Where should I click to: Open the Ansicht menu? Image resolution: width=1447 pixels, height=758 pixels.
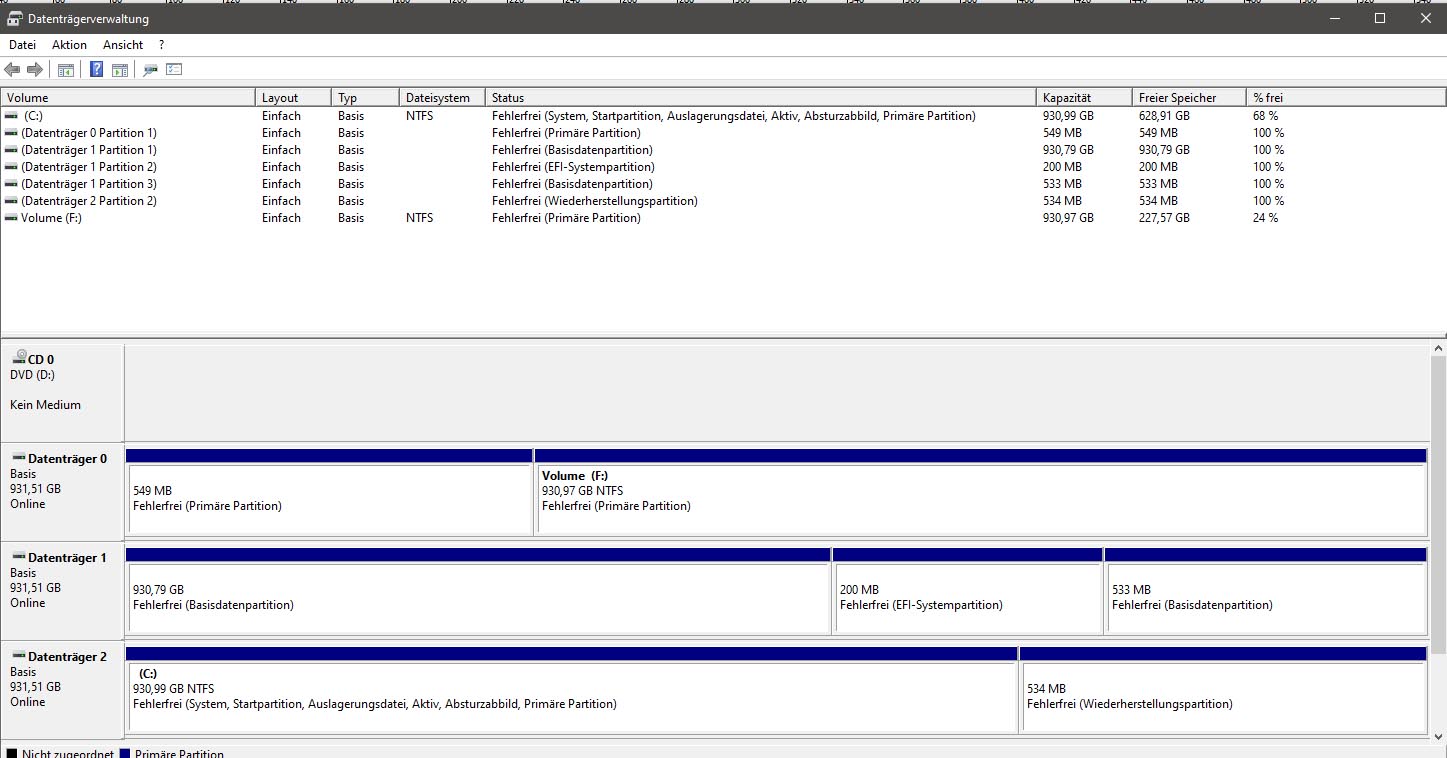123,45
